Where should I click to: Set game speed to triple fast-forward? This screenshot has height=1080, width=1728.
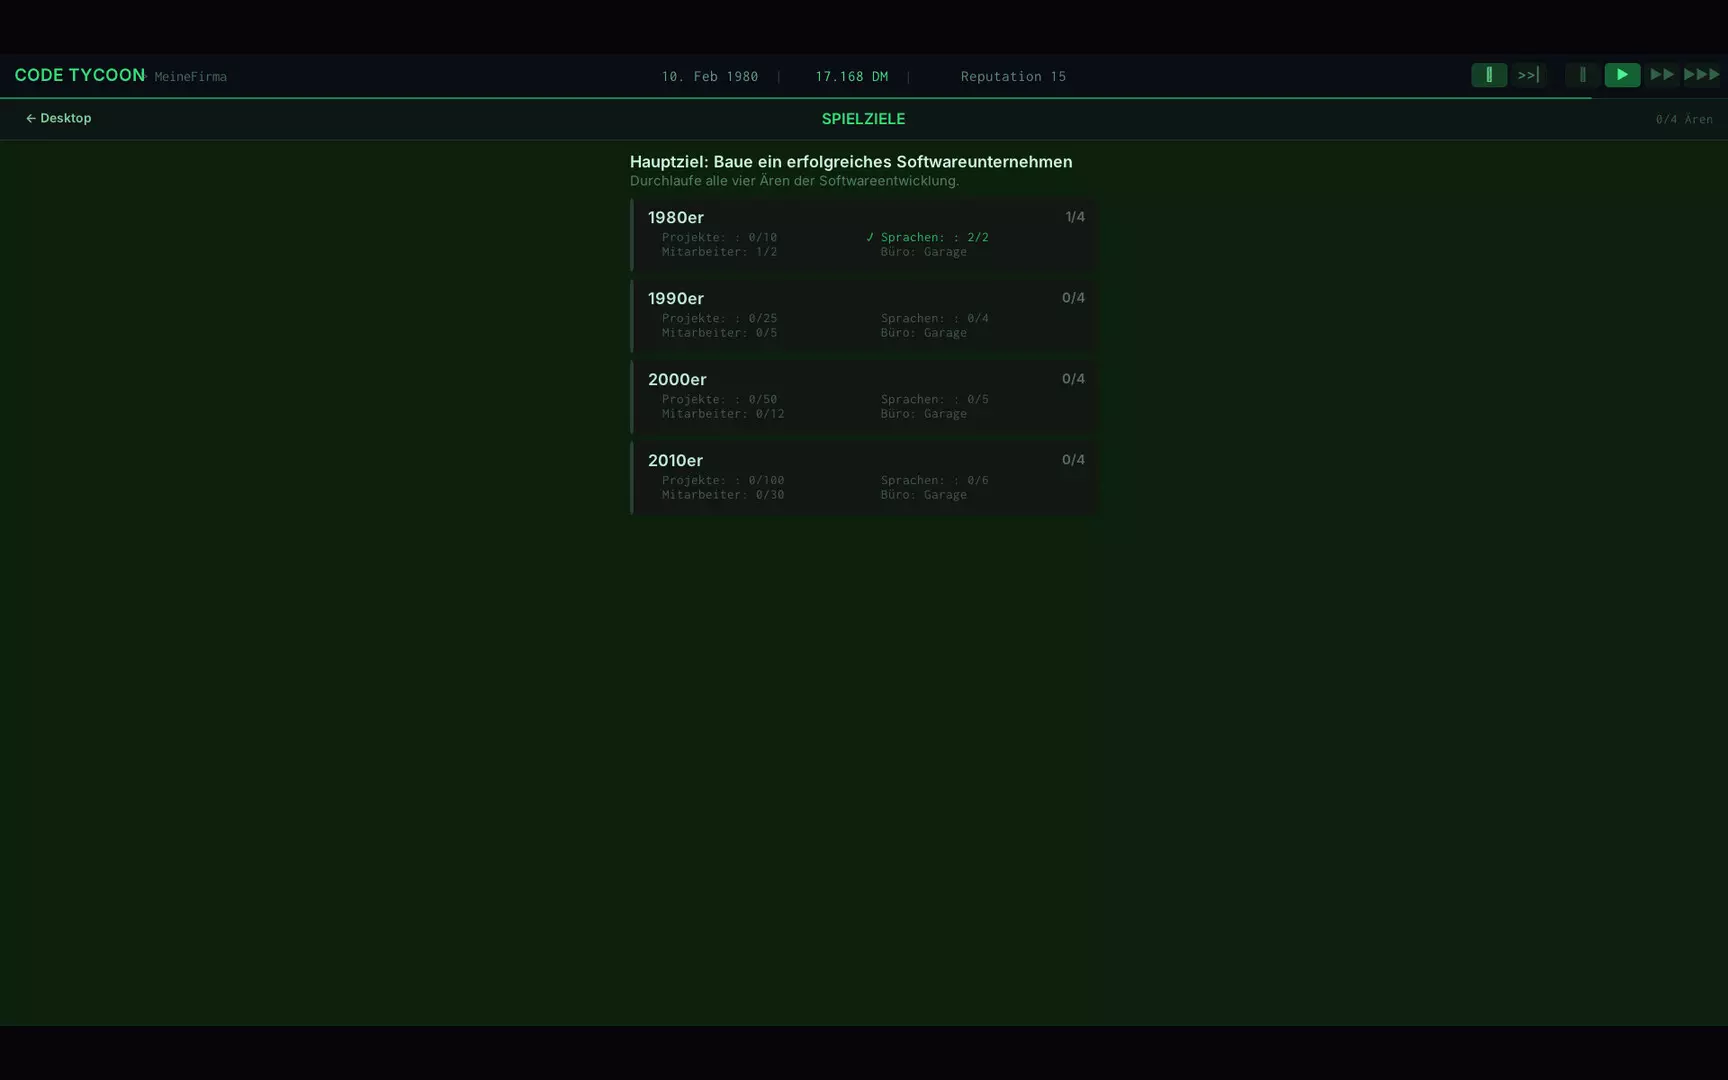pos(1701,75)
